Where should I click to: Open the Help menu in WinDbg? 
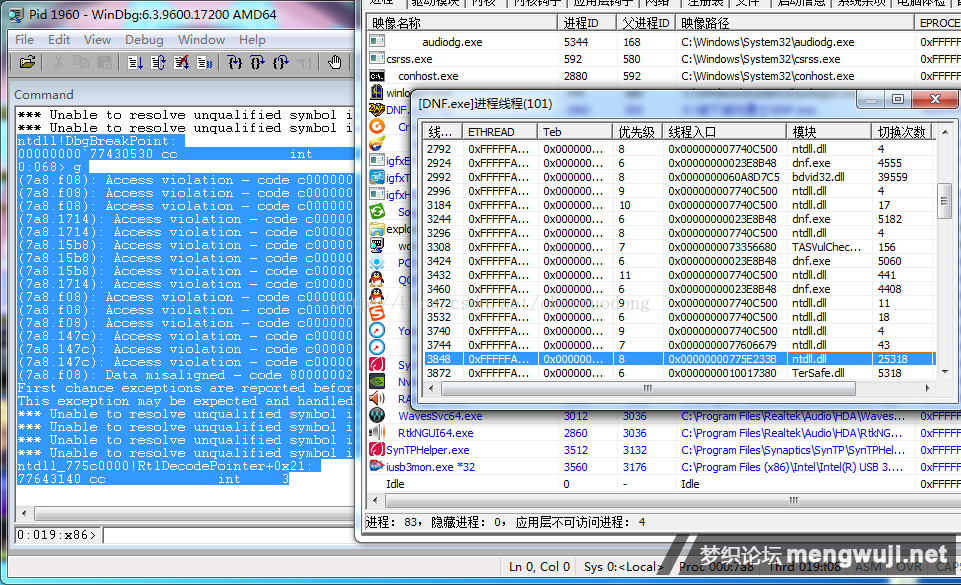coord(253,40)
